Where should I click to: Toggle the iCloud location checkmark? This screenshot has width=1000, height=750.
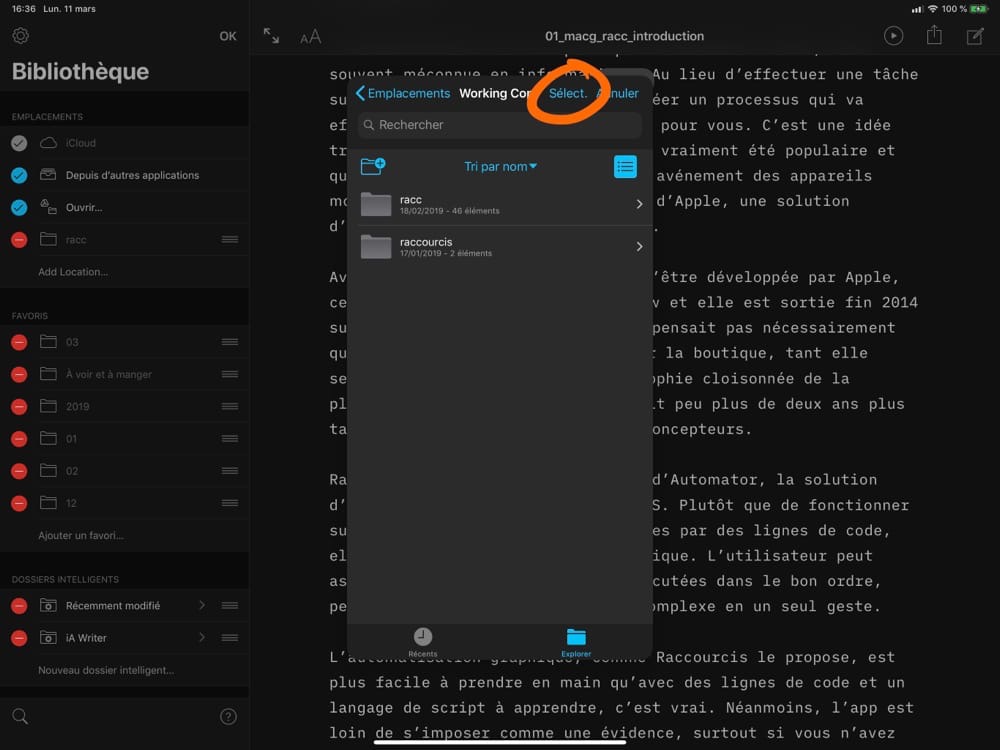coord(19,143)
